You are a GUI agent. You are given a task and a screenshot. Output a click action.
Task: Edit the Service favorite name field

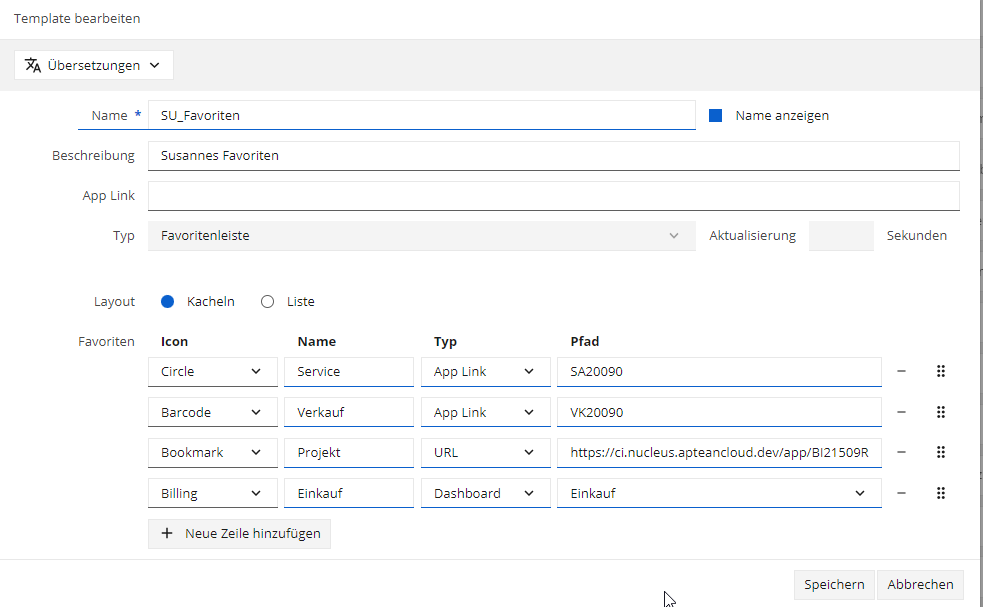[349, 371]
